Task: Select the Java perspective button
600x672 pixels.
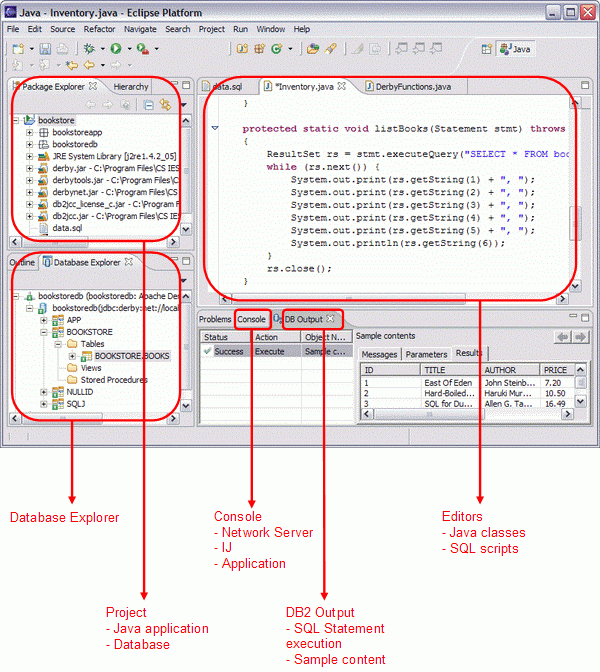Action: (516, 49)
